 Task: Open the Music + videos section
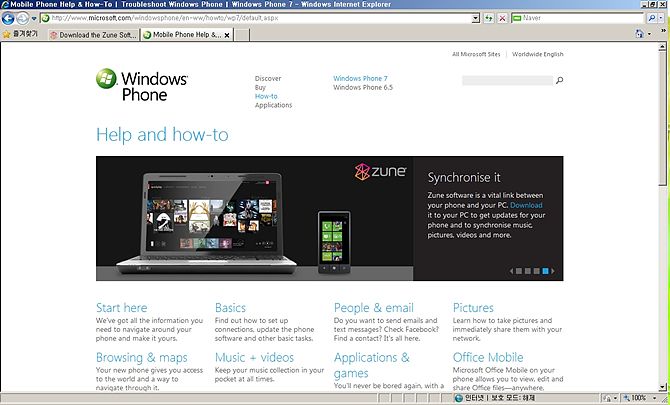pos(254,357)
